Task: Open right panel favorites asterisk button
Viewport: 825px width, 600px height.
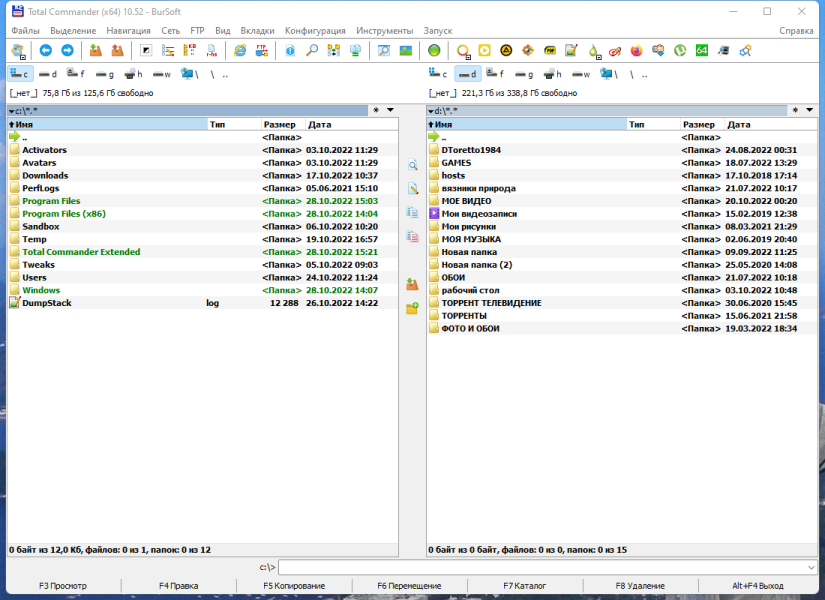Action: [795, 110]
